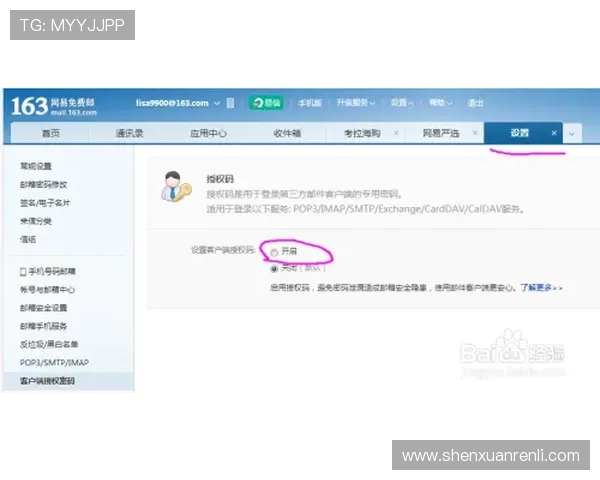Switch to the 通讯录 tab
Image resolution: width=600 pixels, height=480 pixels.
(x=129, y=133)
